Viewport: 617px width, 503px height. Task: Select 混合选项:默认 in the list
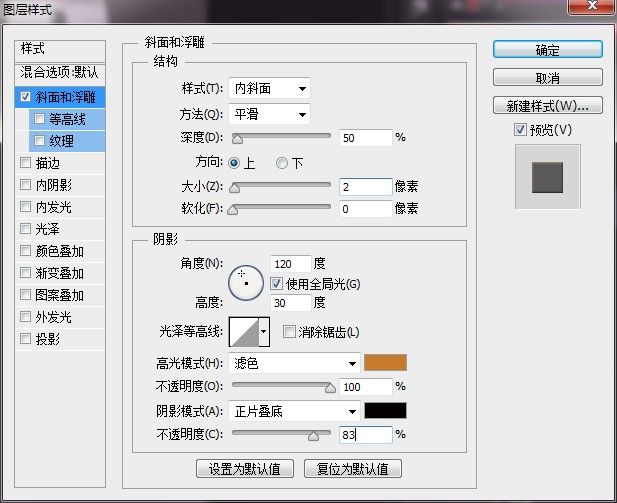click(x=60, y=74)
